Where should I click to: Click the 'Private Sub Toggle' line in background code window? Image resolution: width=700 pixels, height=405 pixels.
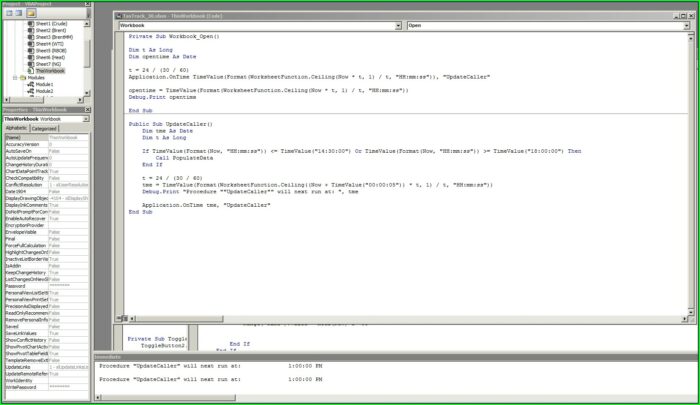coord(157,339)
